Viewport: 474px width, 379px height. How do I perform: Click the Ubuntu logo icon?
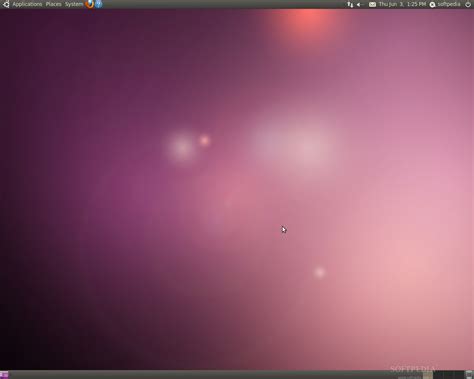[6, 4]
